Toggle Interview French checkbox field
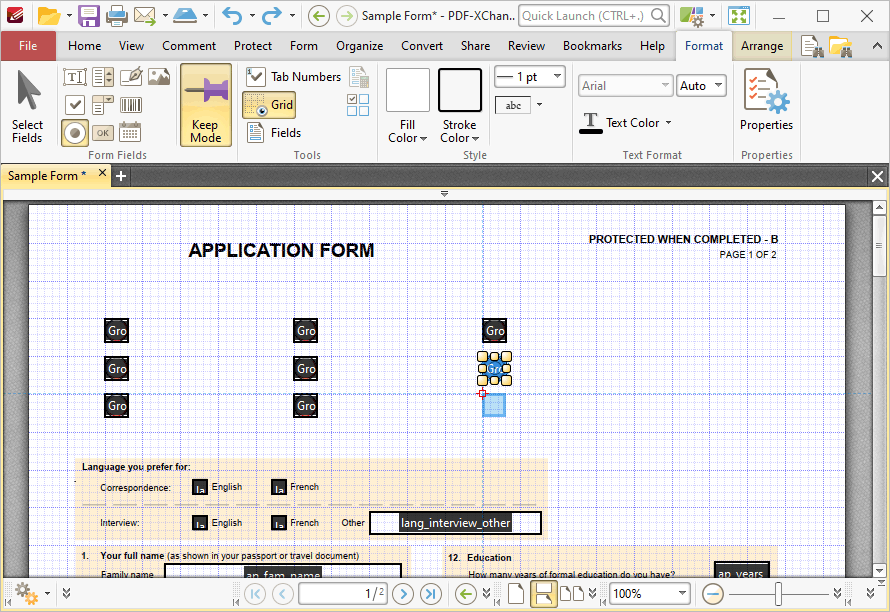This screenshot has width=890, height=612. pyautogui.click(x=279, y=523)
